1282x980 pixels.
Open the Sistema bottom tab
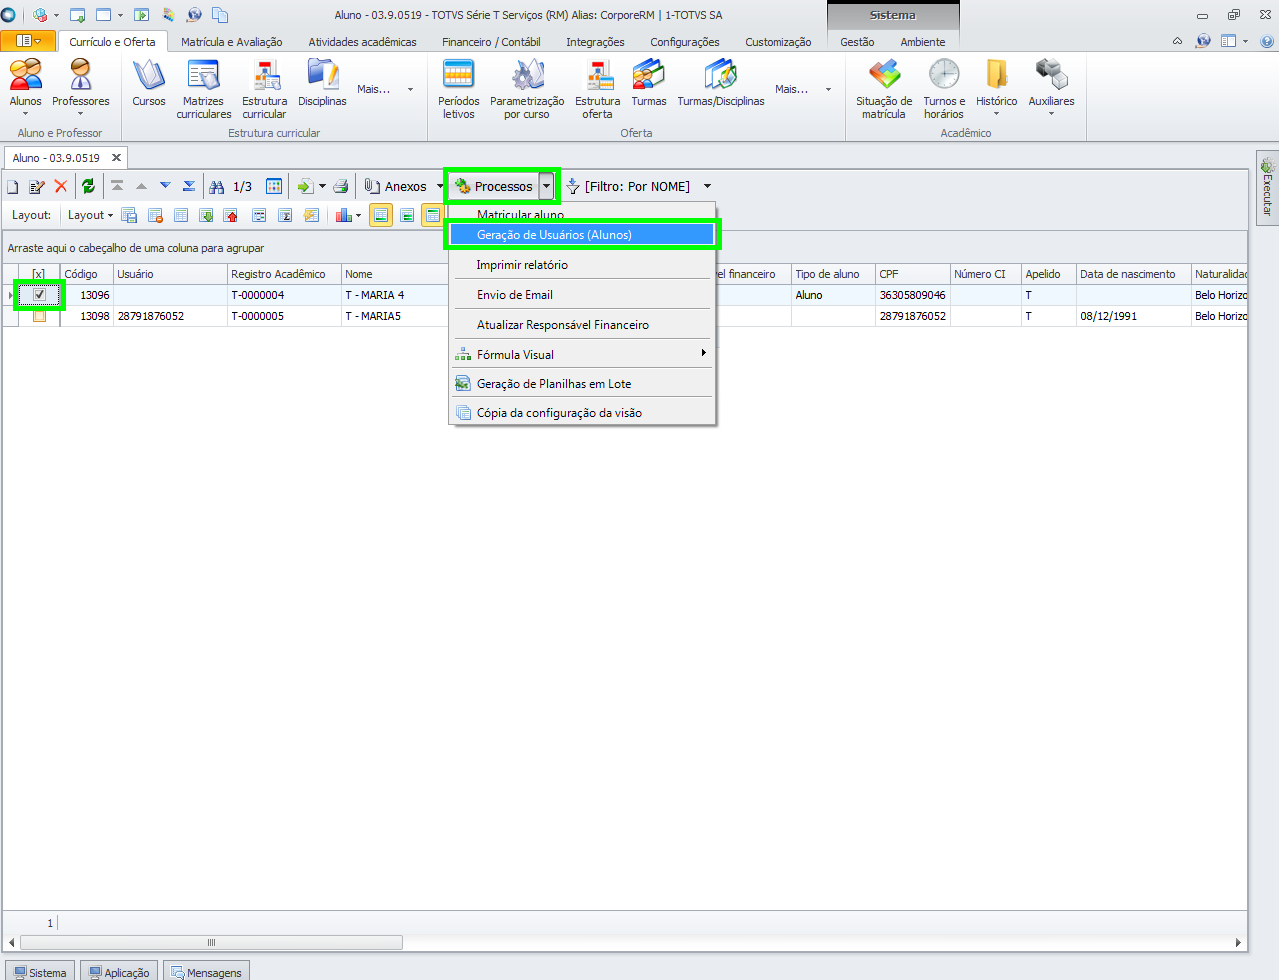pyautogui.click(x=40, y=972)
